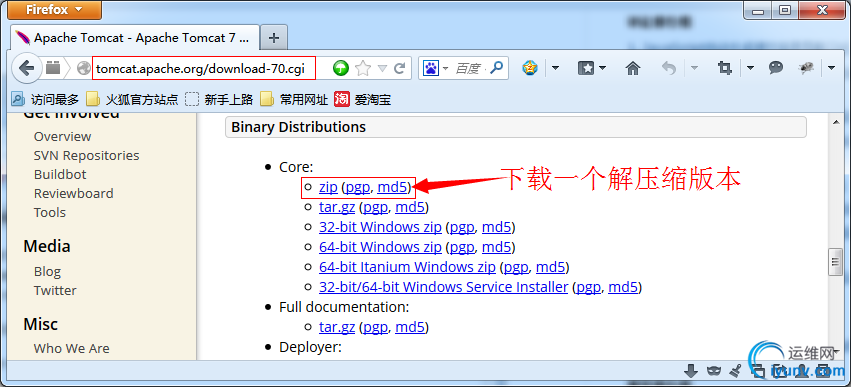Open a new tab with plus button

point(274,38)
